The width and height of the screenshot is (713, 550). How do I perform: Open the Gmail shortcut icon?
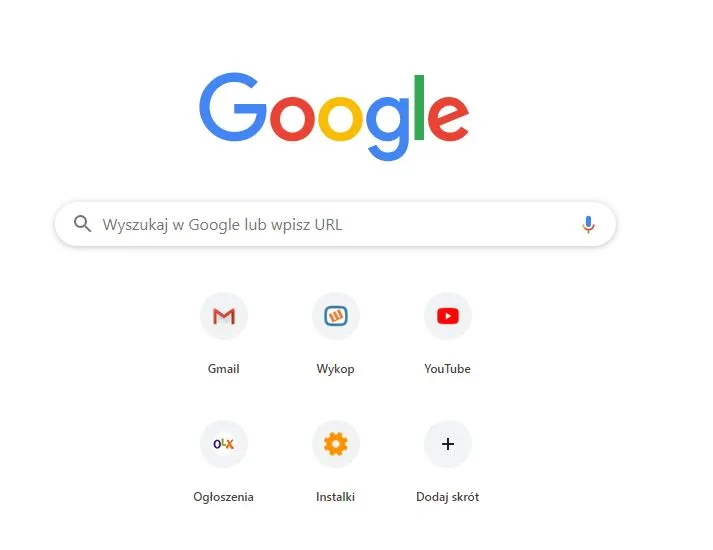pyautogui.click(x=224, y=316)
